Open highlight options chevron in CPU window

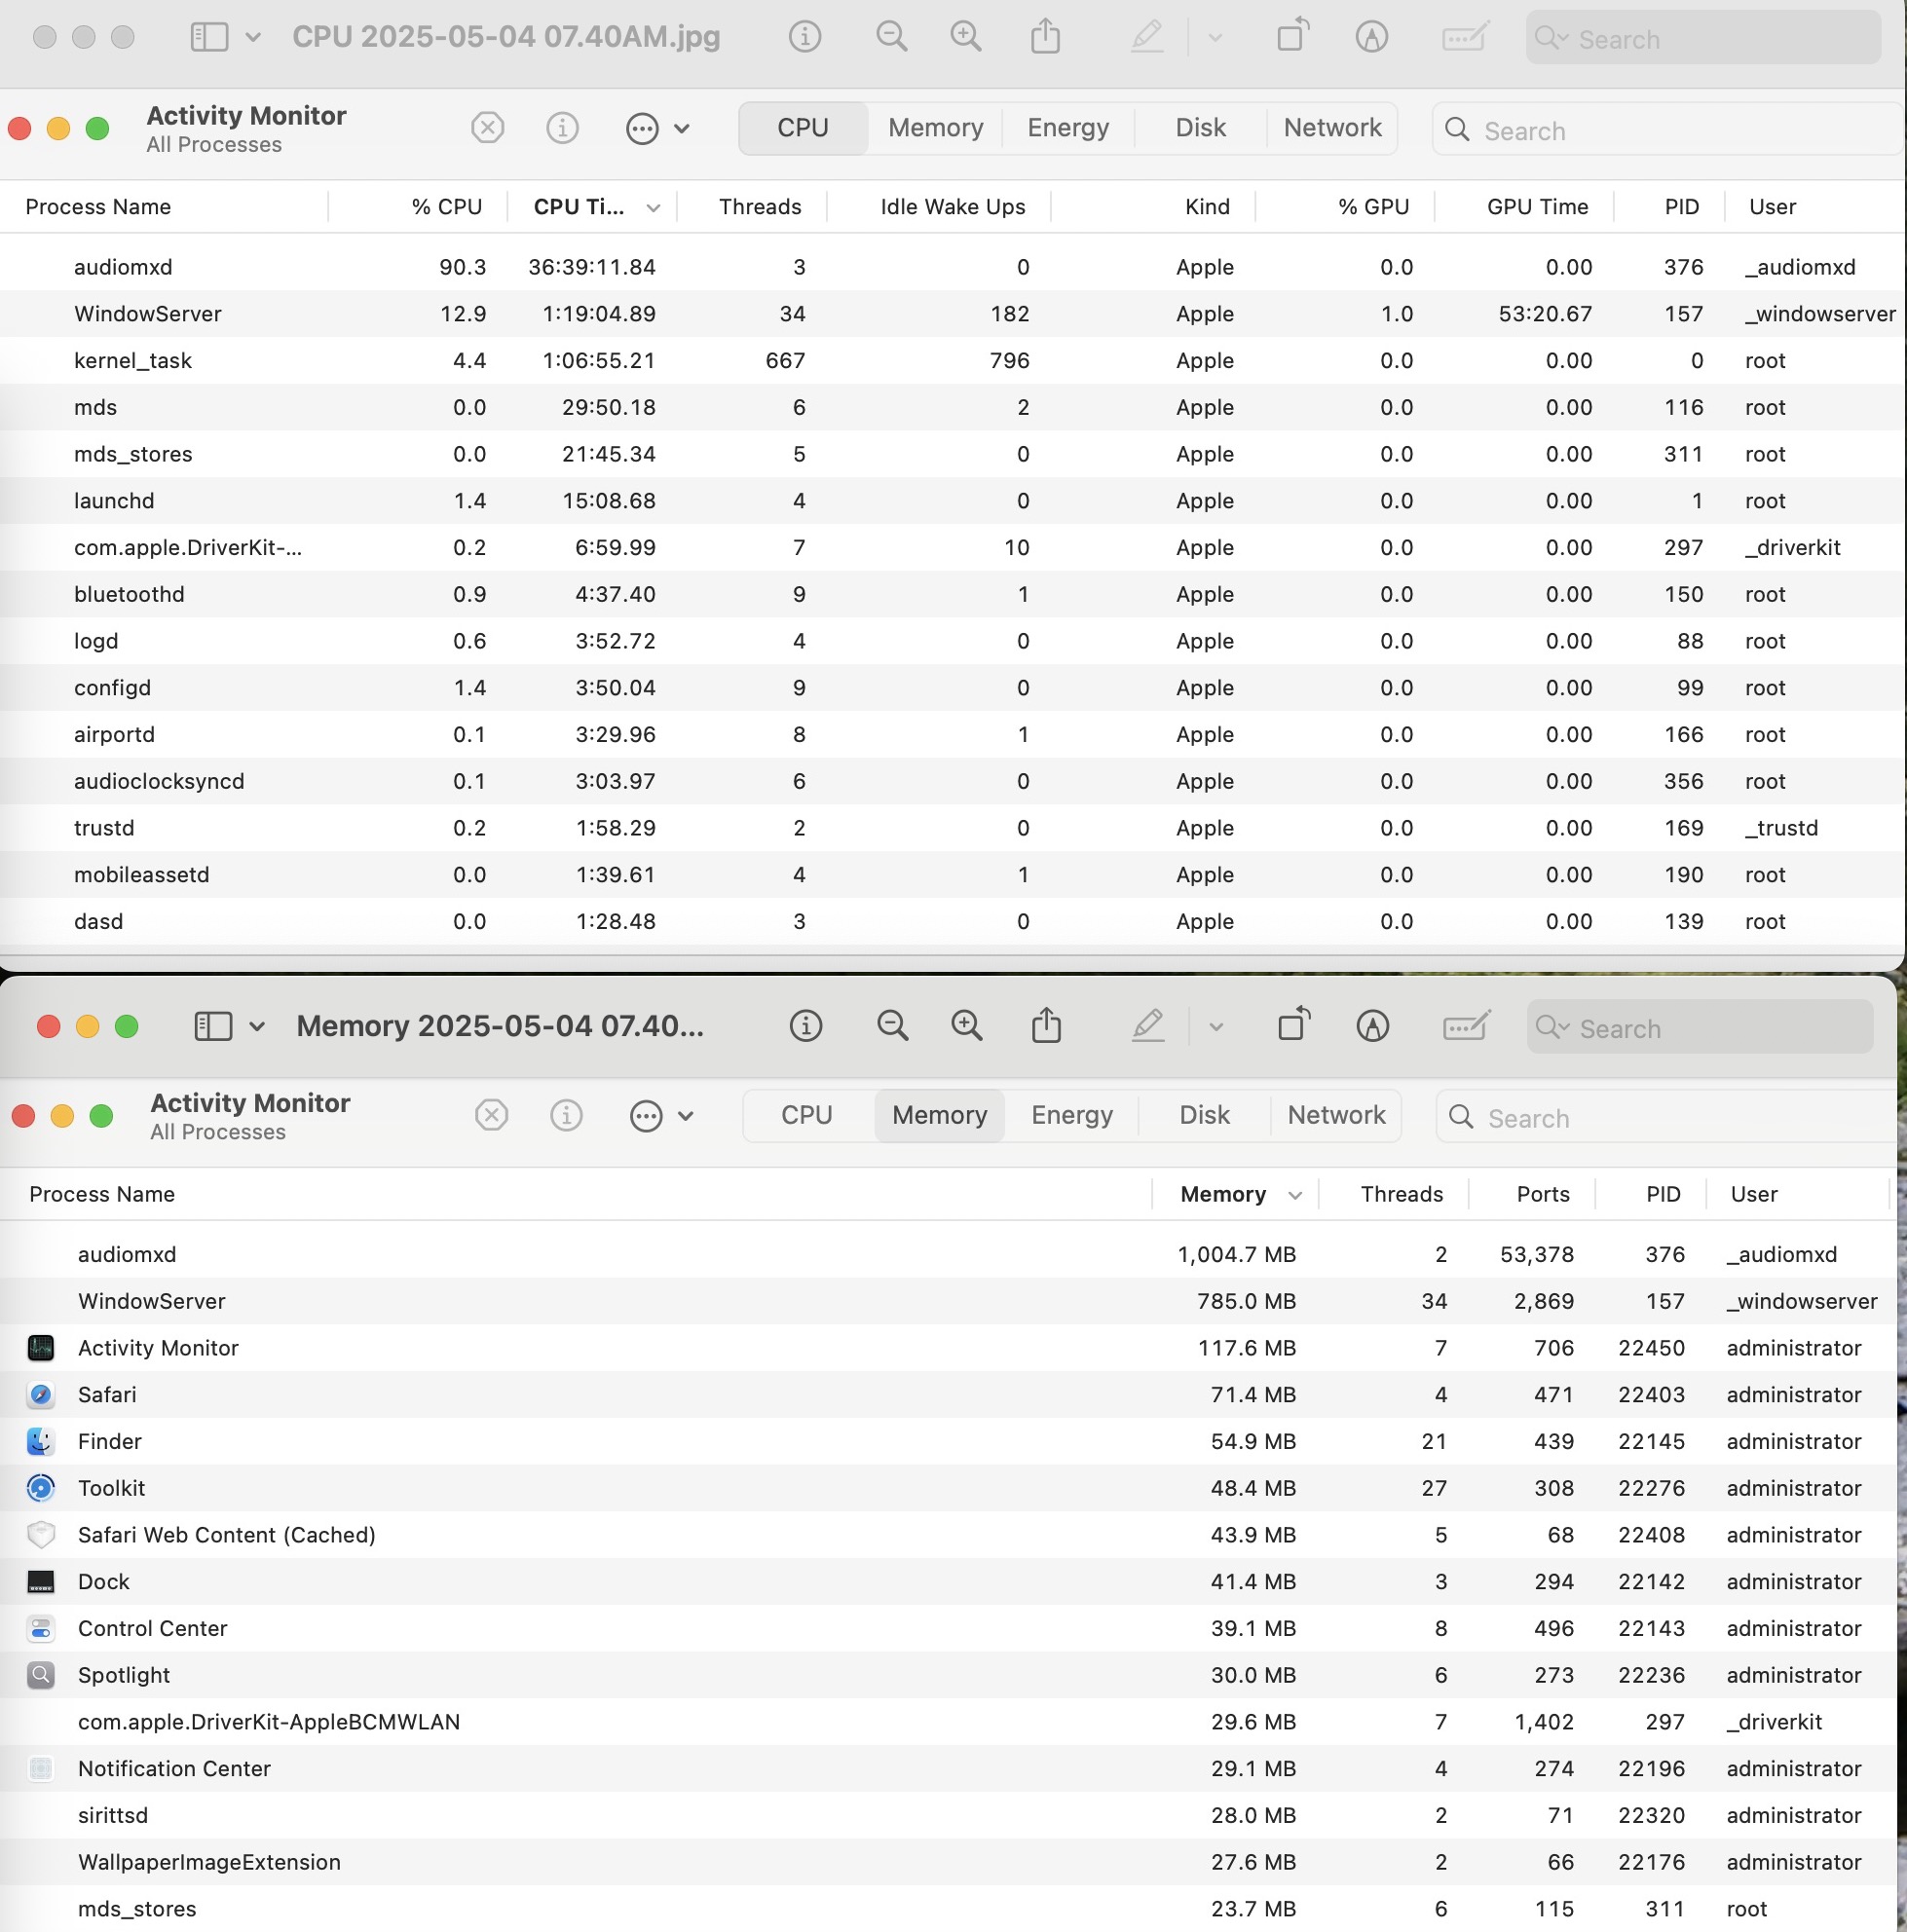click(x=1215, y=38)
